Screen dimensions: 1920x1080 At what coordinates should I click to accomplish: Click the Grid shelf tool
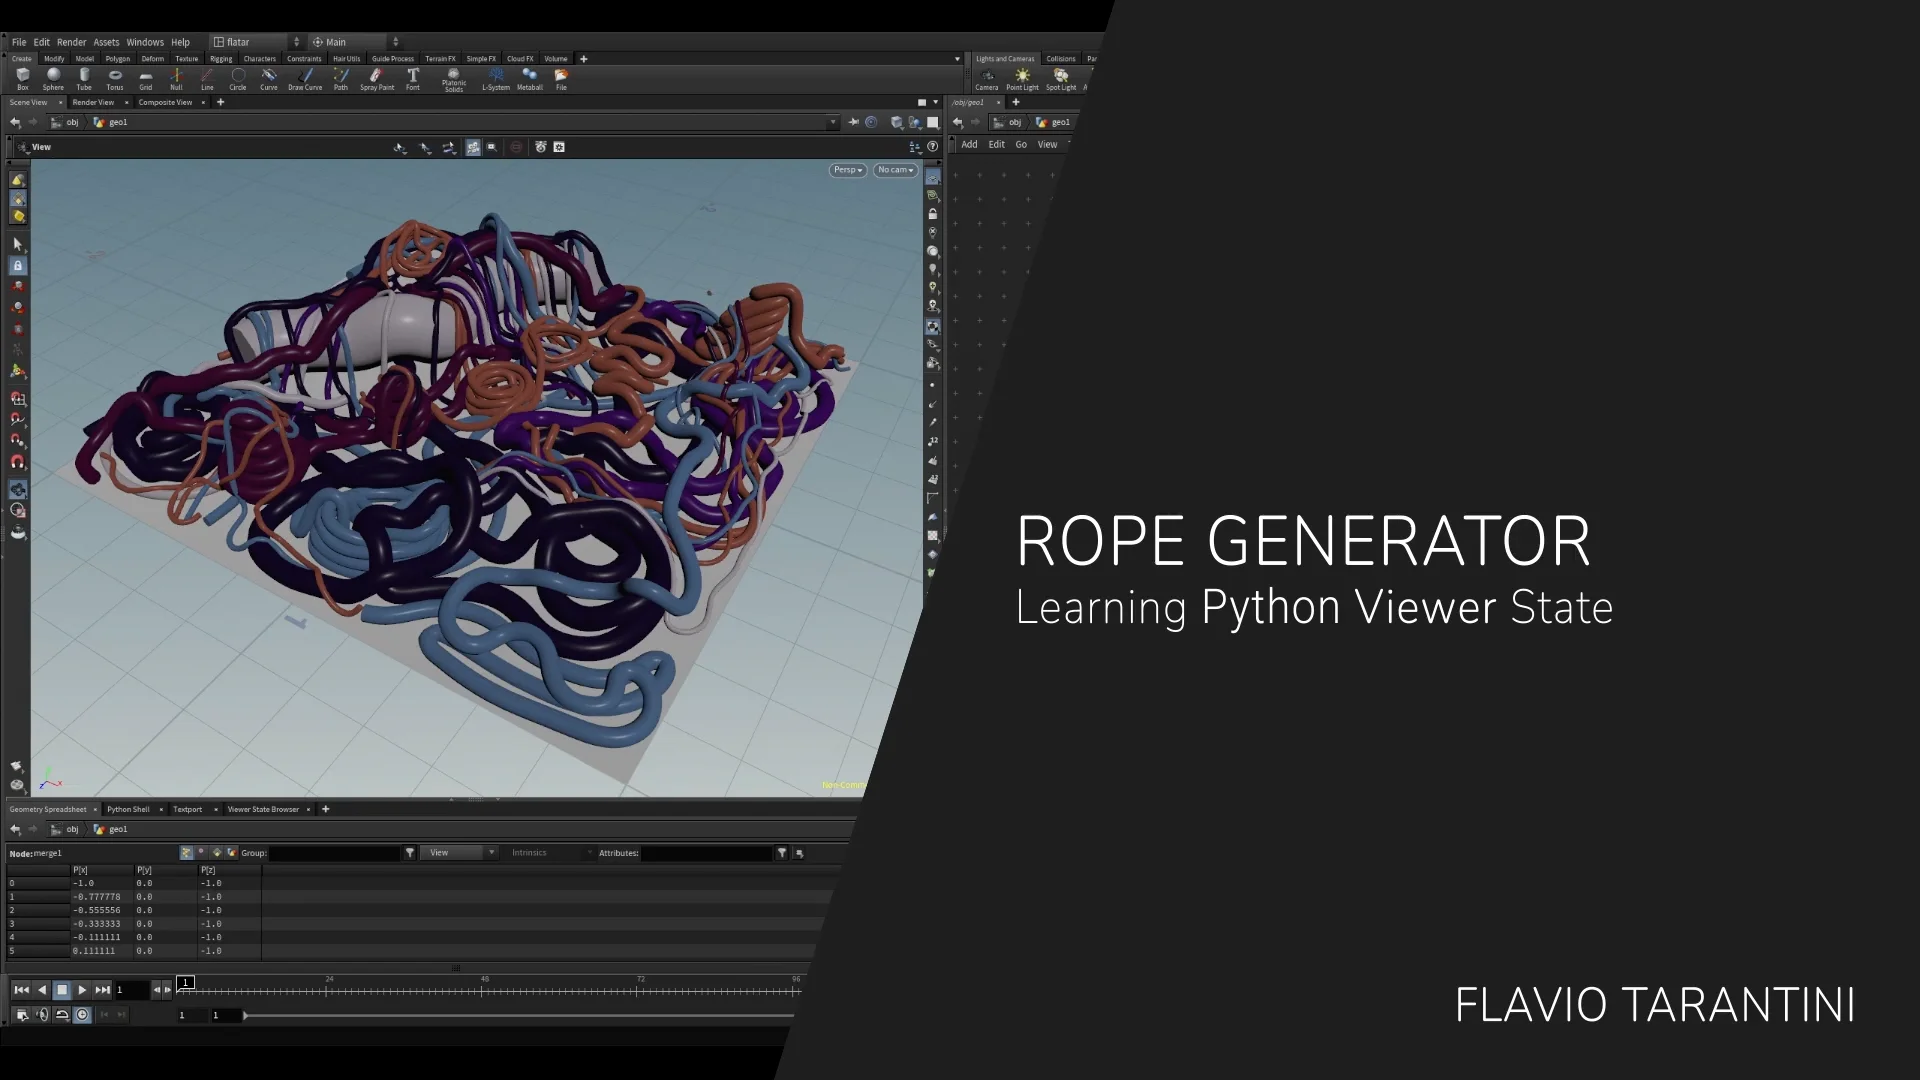(146, 79)
